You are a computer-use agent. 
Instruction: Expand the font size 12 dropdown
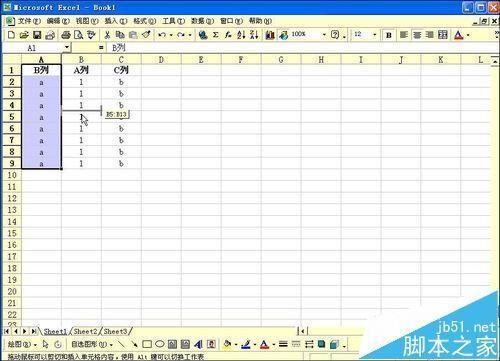(x=375, y=35)
